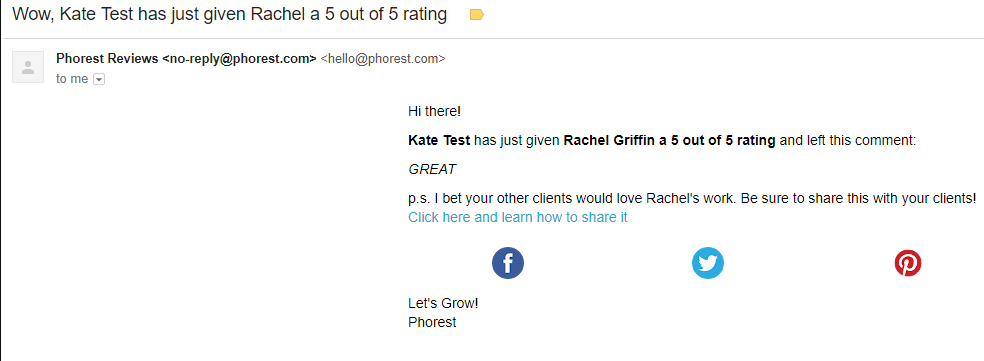
Task: Click the hello@phorest.com address
Action: (383, 59)
